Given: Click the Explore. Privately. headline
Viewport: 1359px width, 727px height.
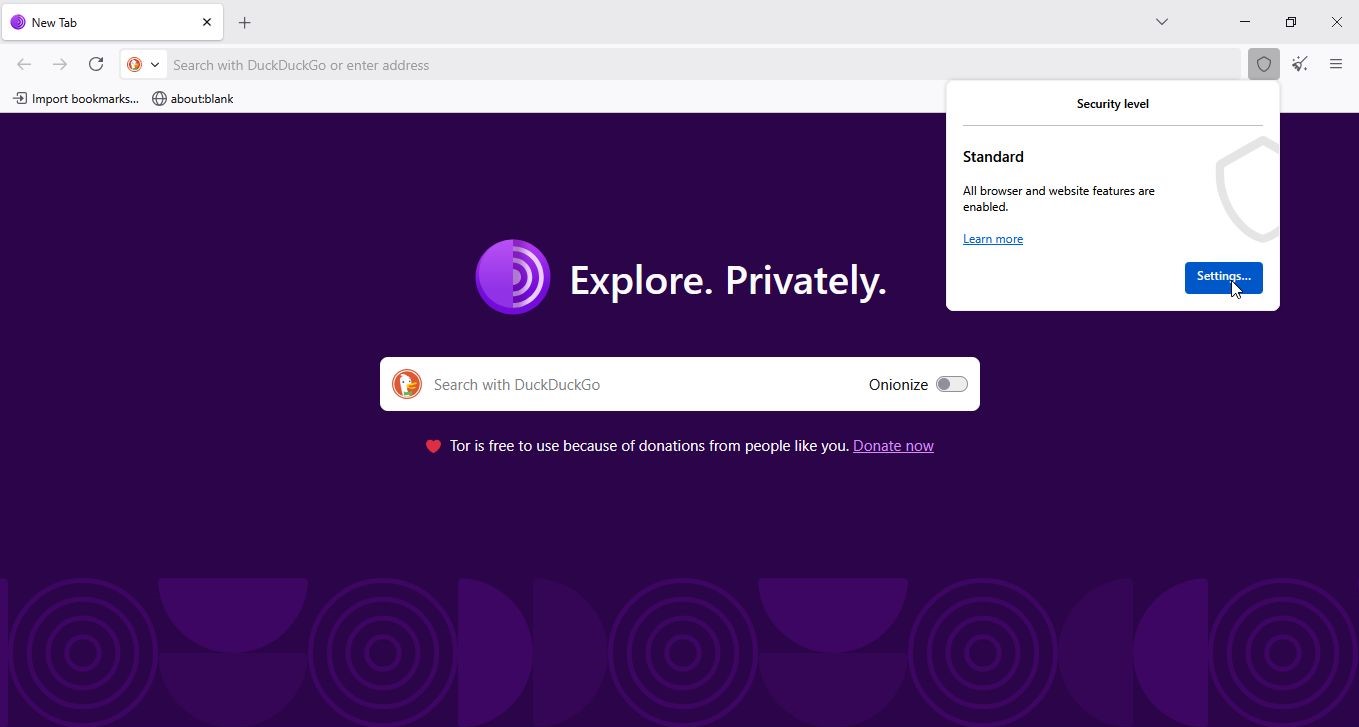Looking at the screenshot, I should click(728, 280).
